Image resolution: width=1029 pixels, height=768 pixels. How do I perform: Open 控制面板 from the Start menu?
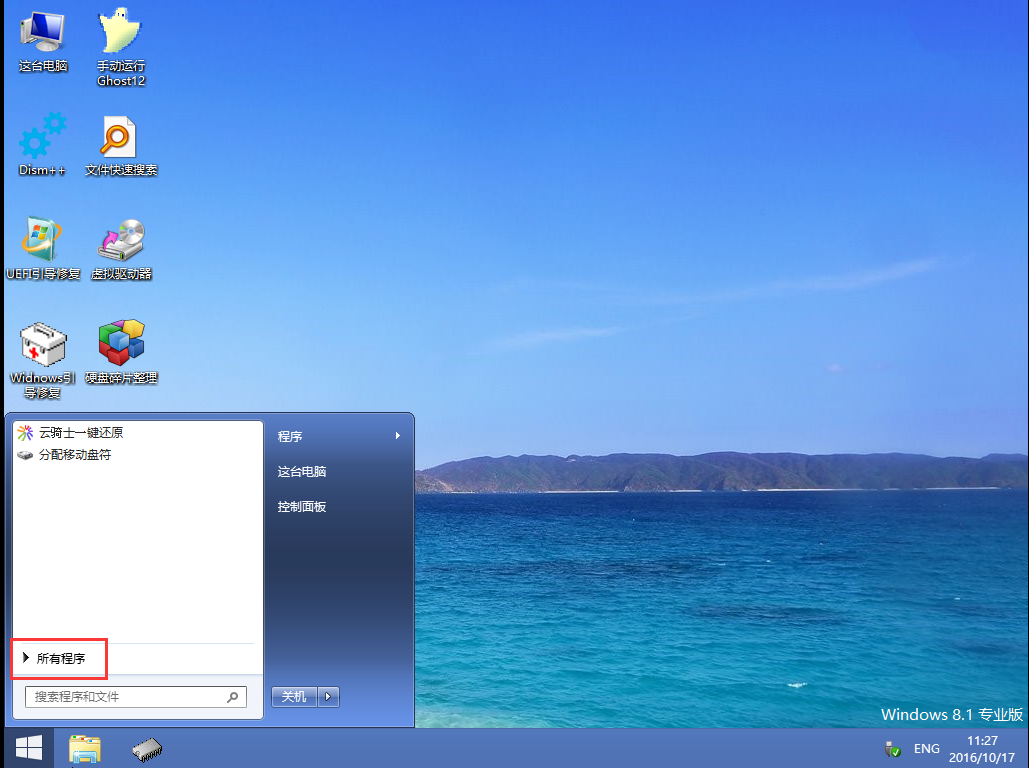coord(302,507)
